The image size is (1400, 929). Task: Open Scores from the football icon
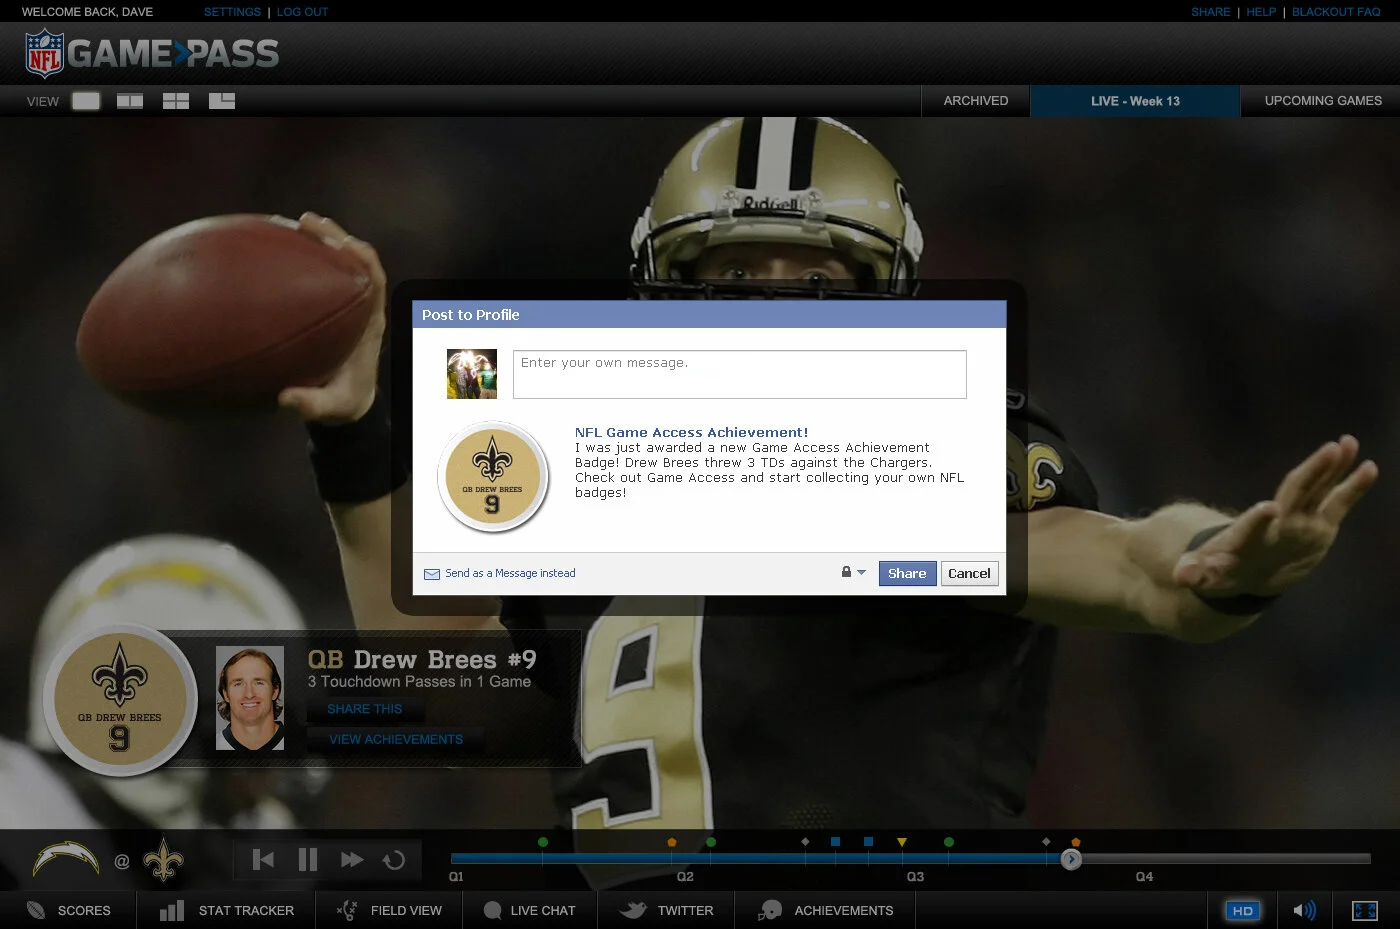click(x=36, y=910)
